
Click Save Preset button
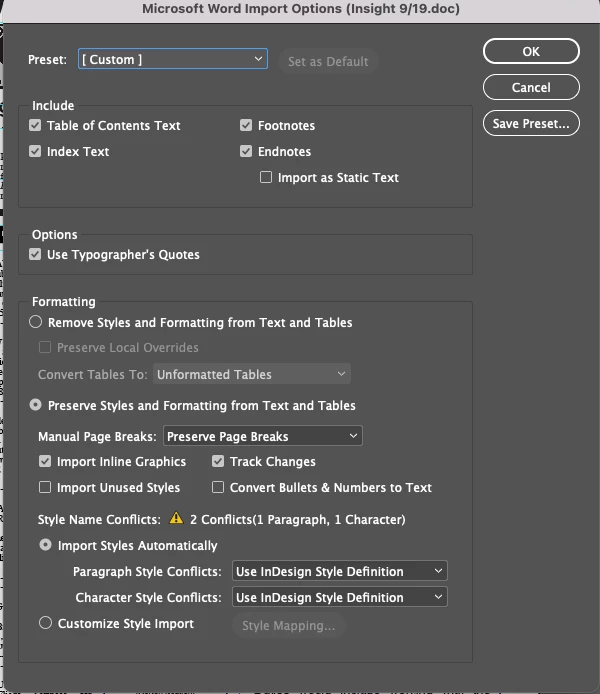pos(531,123)
